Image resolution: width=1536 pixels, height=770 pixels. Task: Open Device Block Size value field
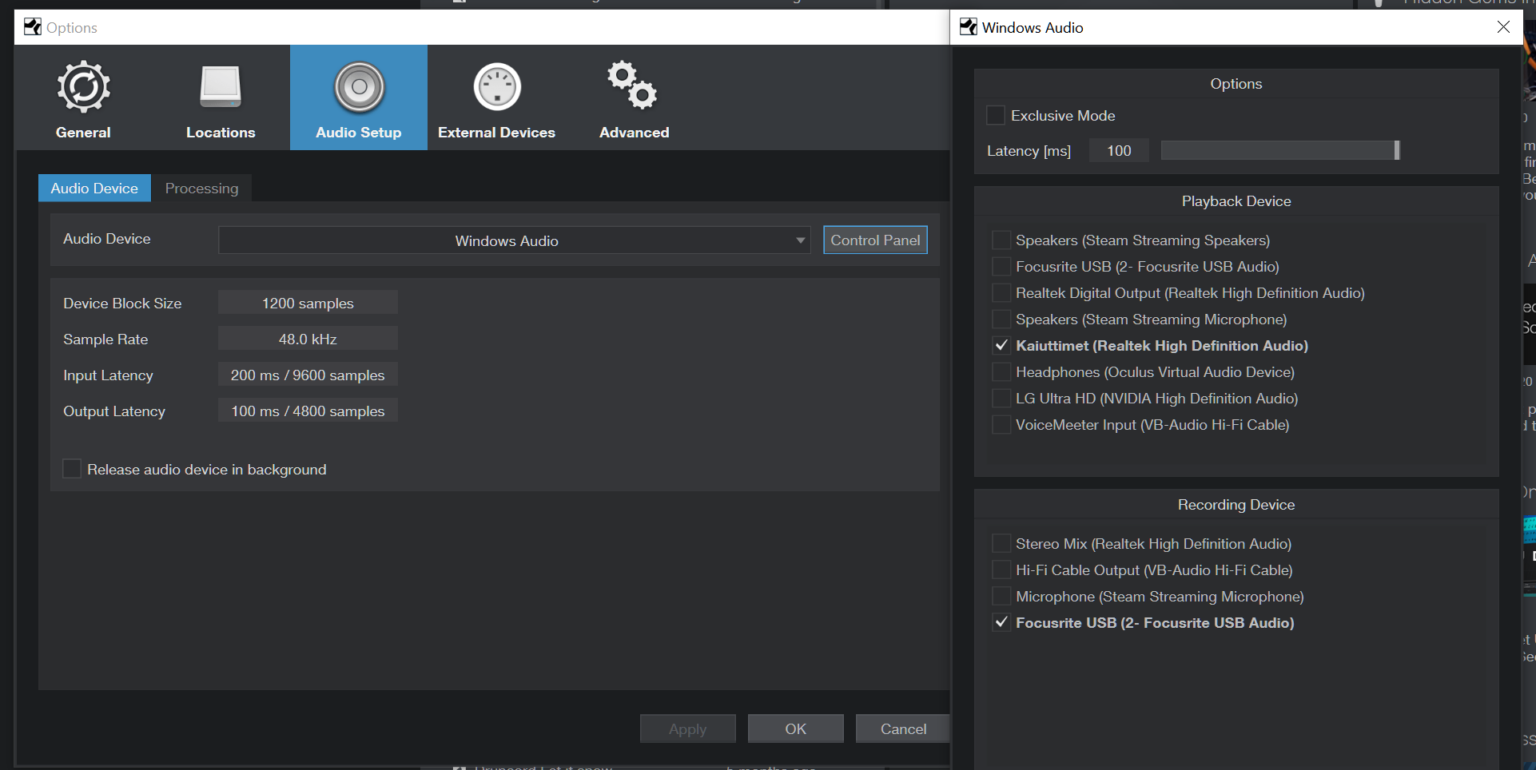(307, 303)
